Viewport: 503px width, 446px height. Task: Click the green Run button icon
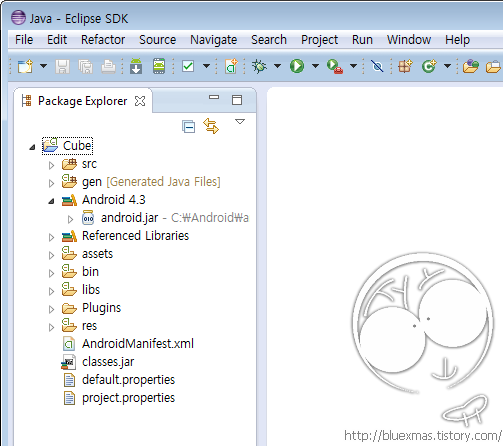pos(297,66)
